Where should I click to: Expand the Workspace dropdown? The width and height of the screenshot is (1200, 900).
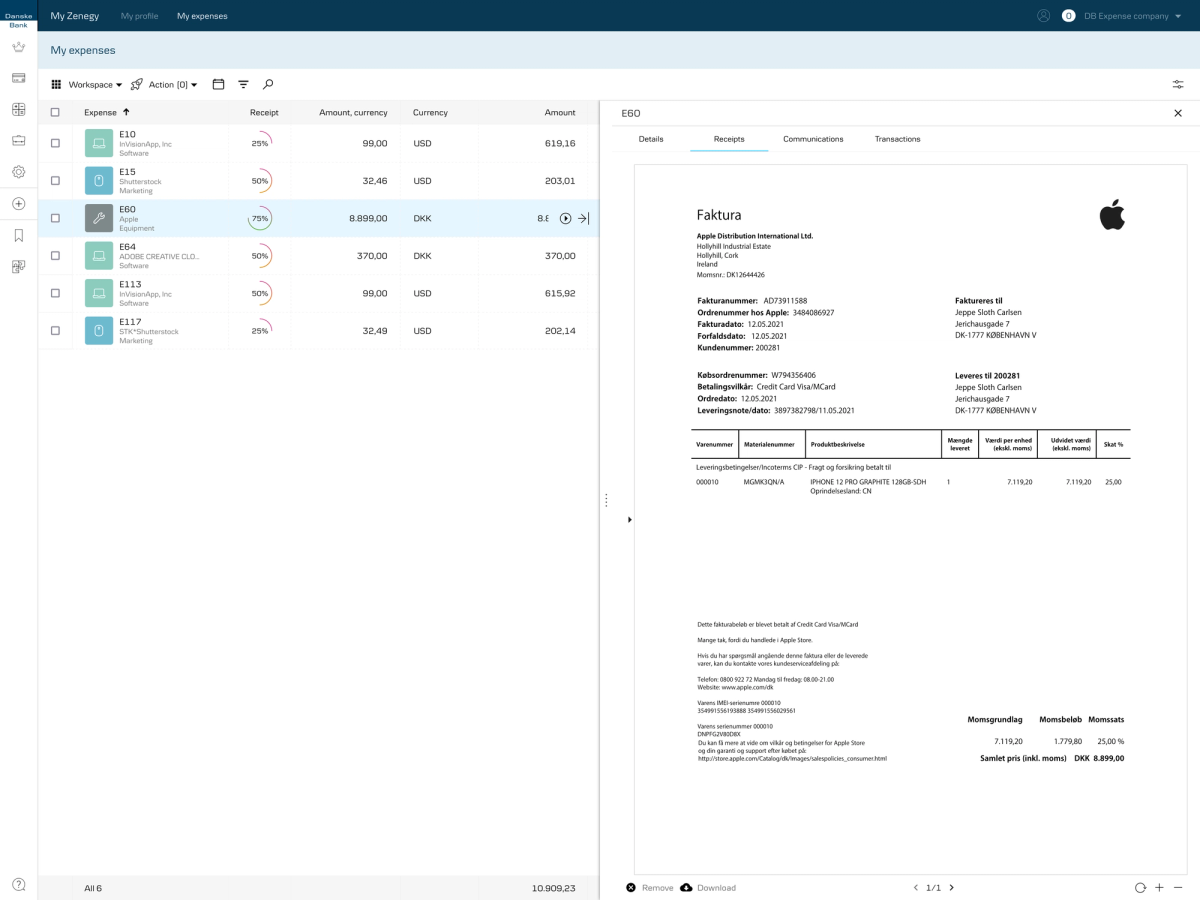point(87,85)
